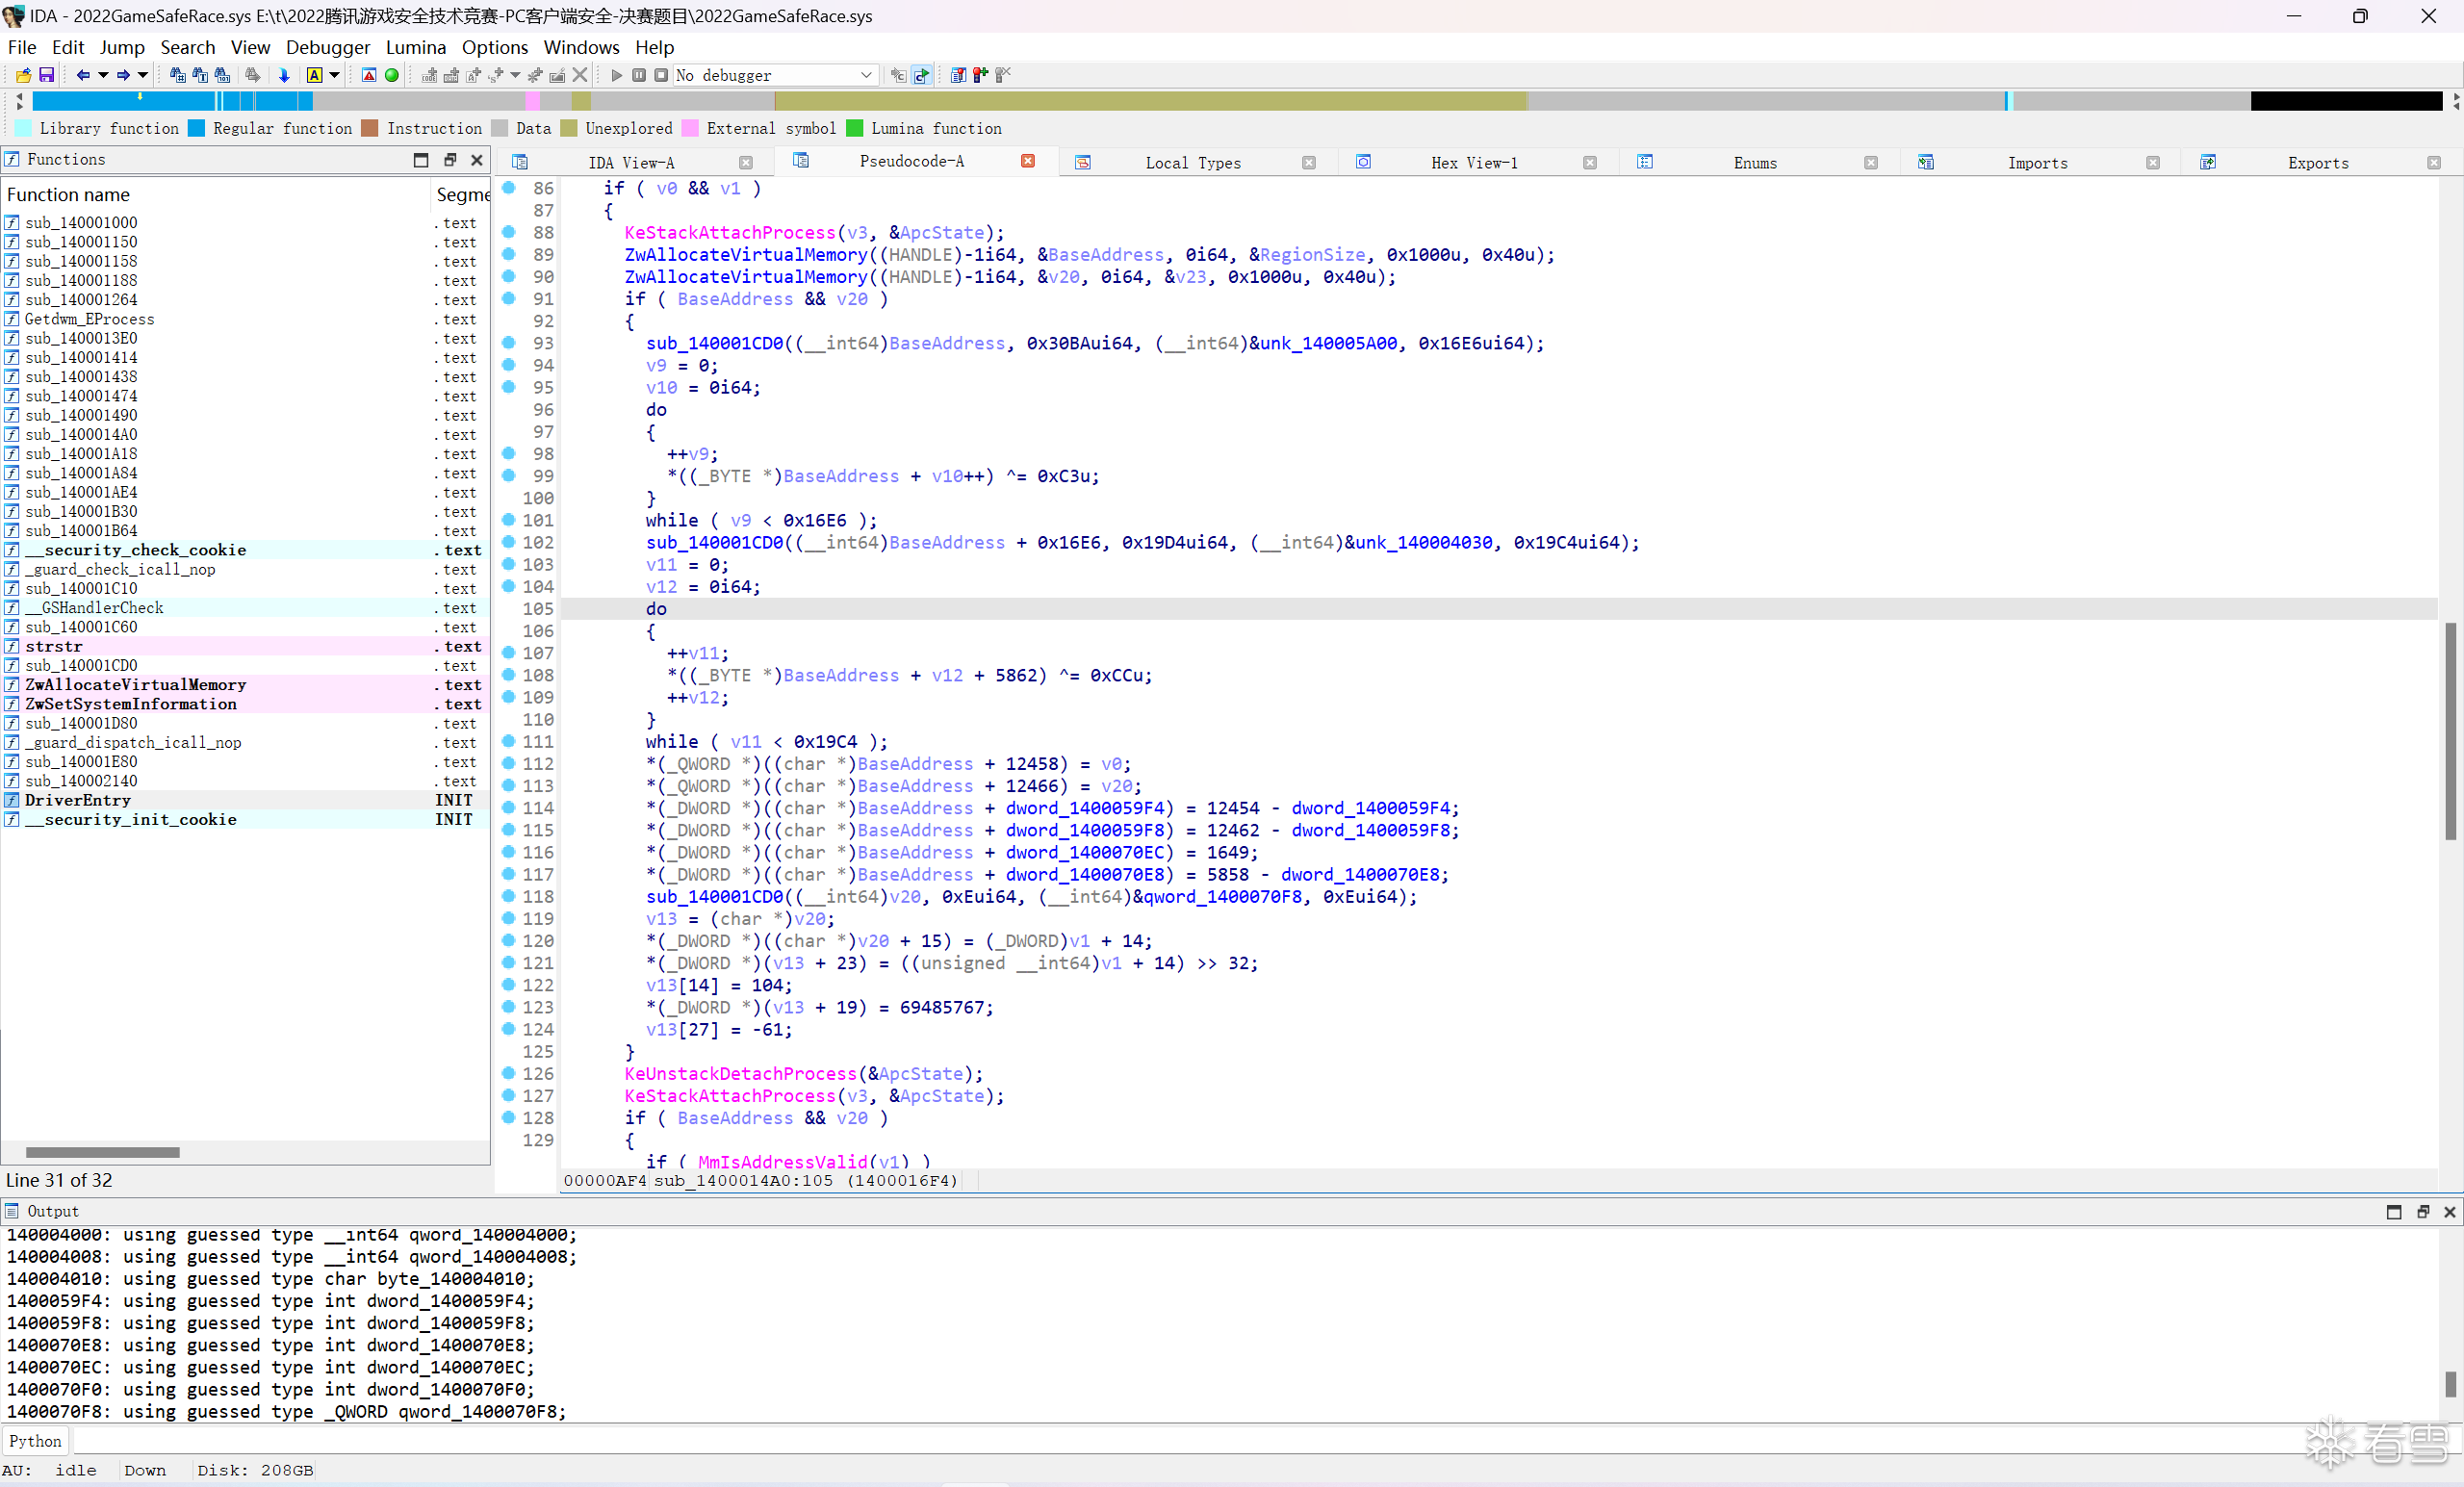Screen dimensions: 2464x1487
Task: Click the green circle toolbar icon
Action: coord(392,75)
